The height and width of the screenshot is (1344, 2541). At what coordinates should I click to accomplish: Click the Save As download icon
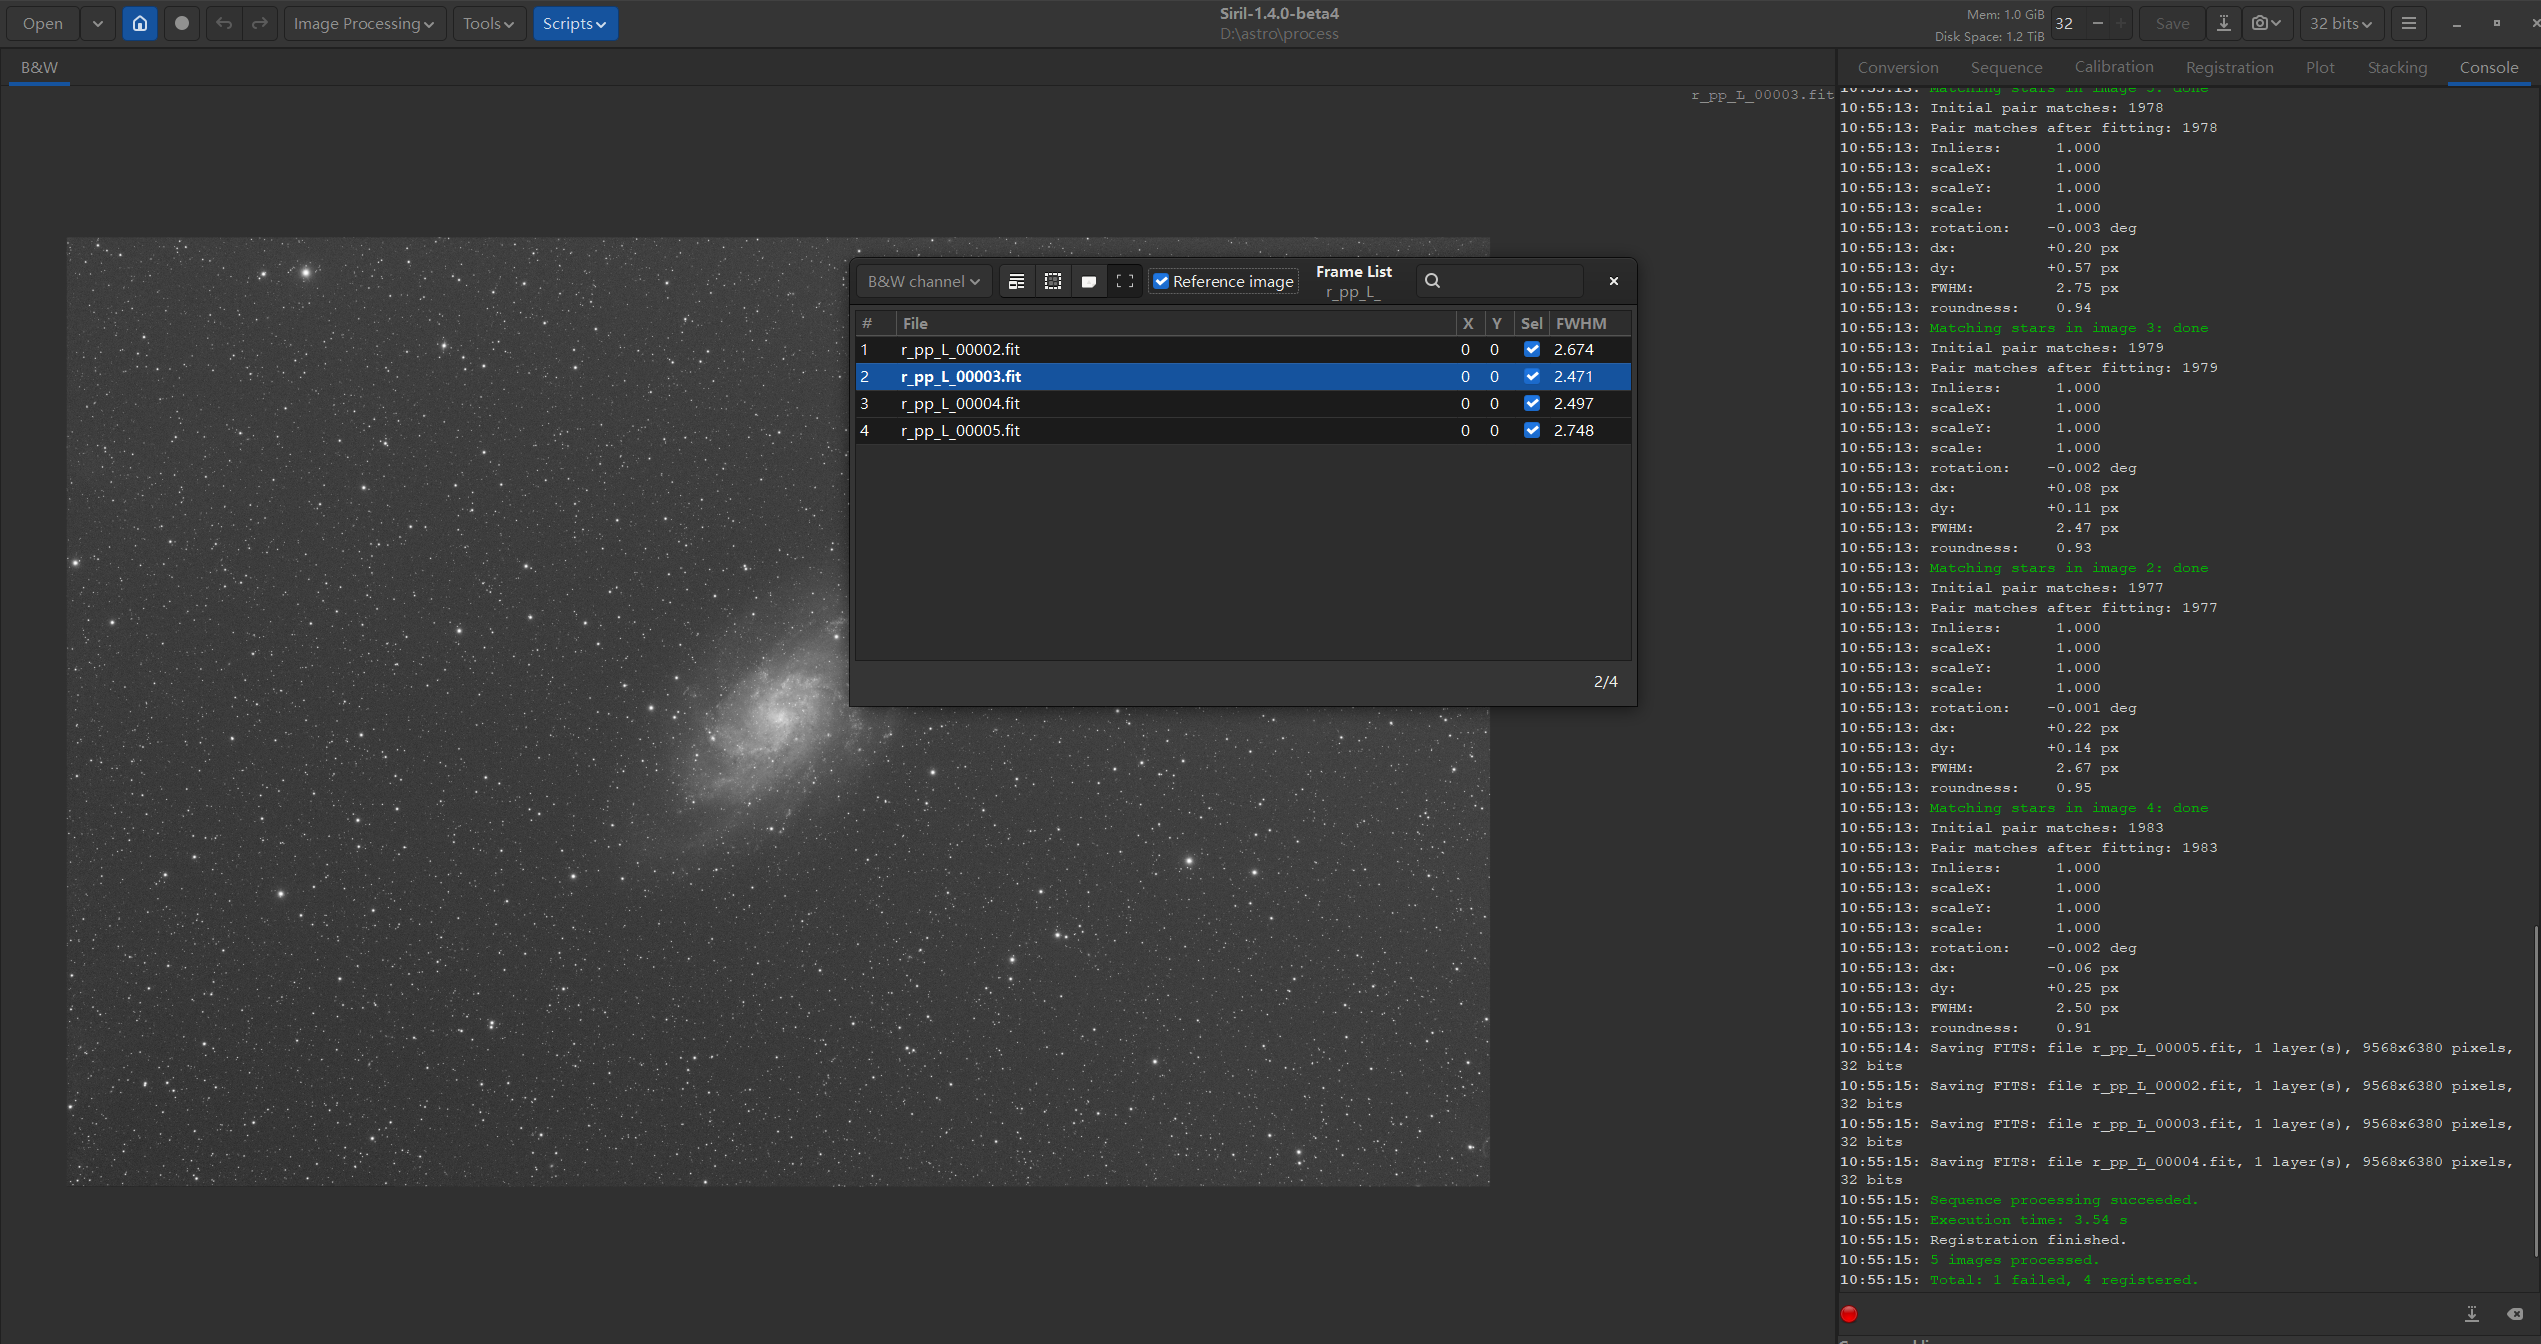2223,23
